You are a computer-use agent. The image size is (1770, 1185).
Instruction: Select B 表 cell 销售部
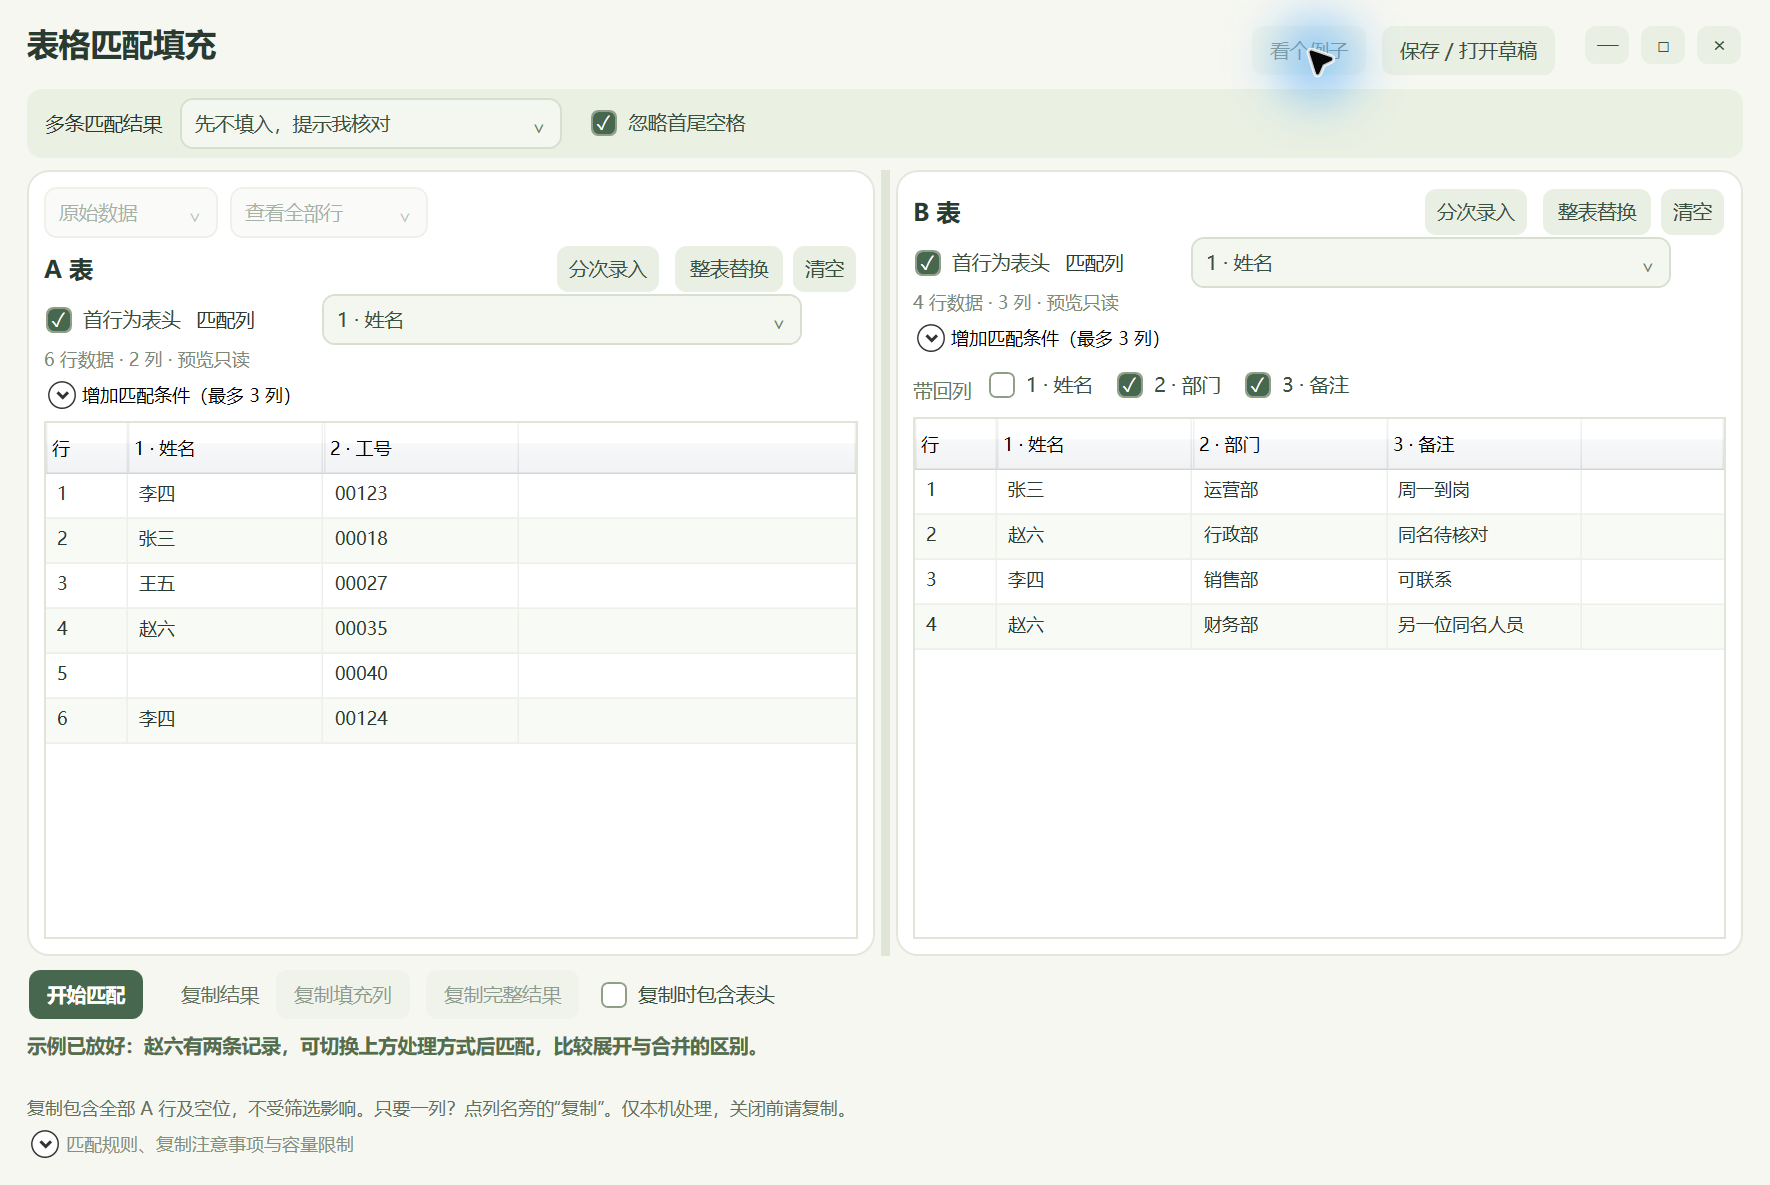pos(1289,580)
